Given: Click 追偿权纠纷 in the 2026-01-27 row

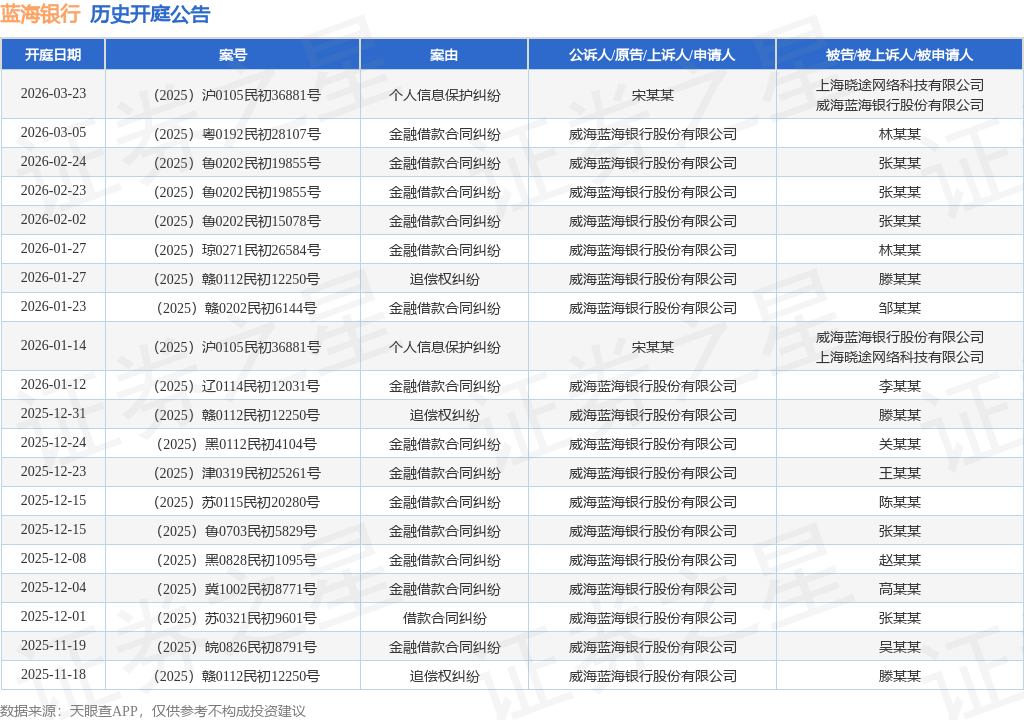Looking at the screenshot, I should pos(445,280).
